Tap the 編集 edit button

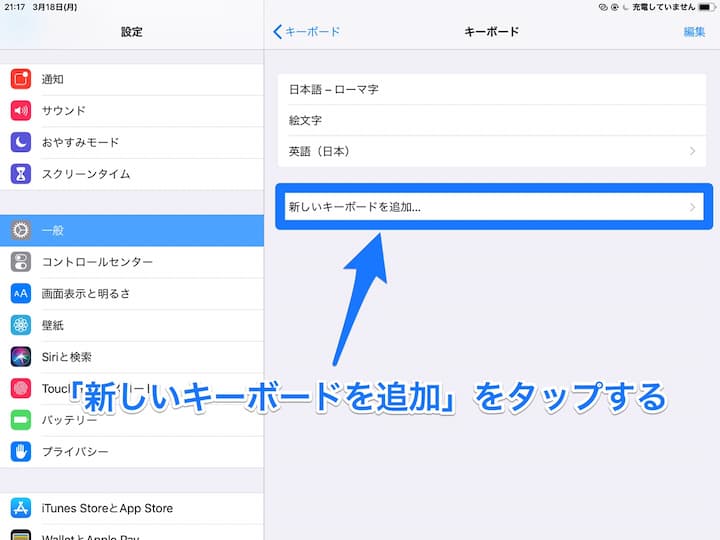click(694, 32)
